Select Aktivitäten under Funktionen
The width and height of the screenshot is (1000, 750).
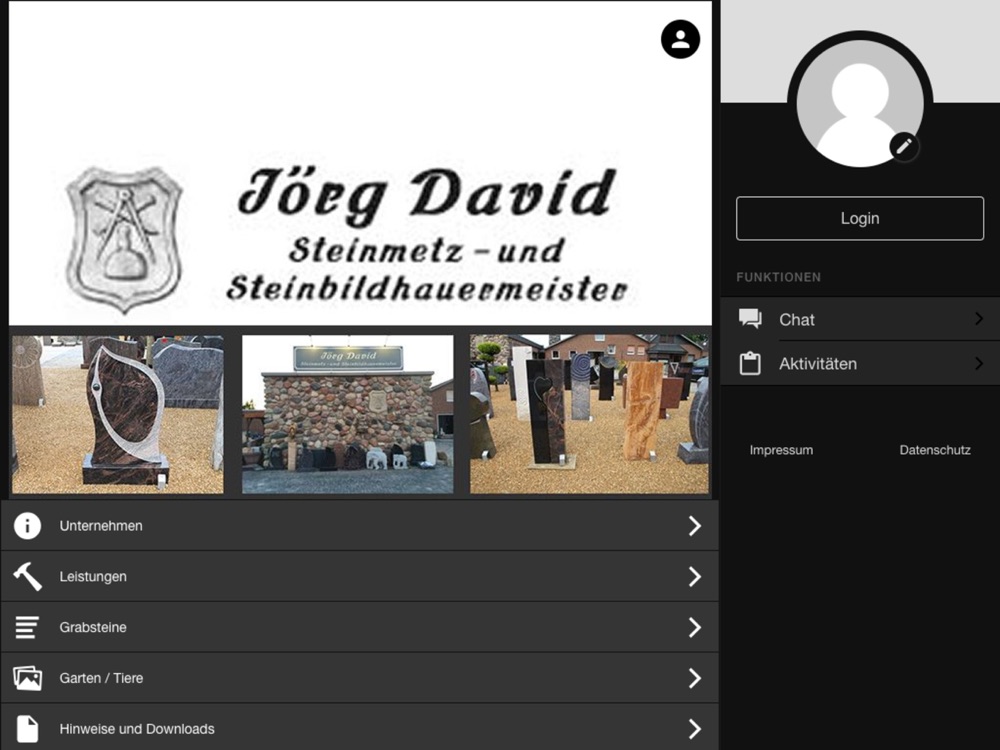[860, 364]
